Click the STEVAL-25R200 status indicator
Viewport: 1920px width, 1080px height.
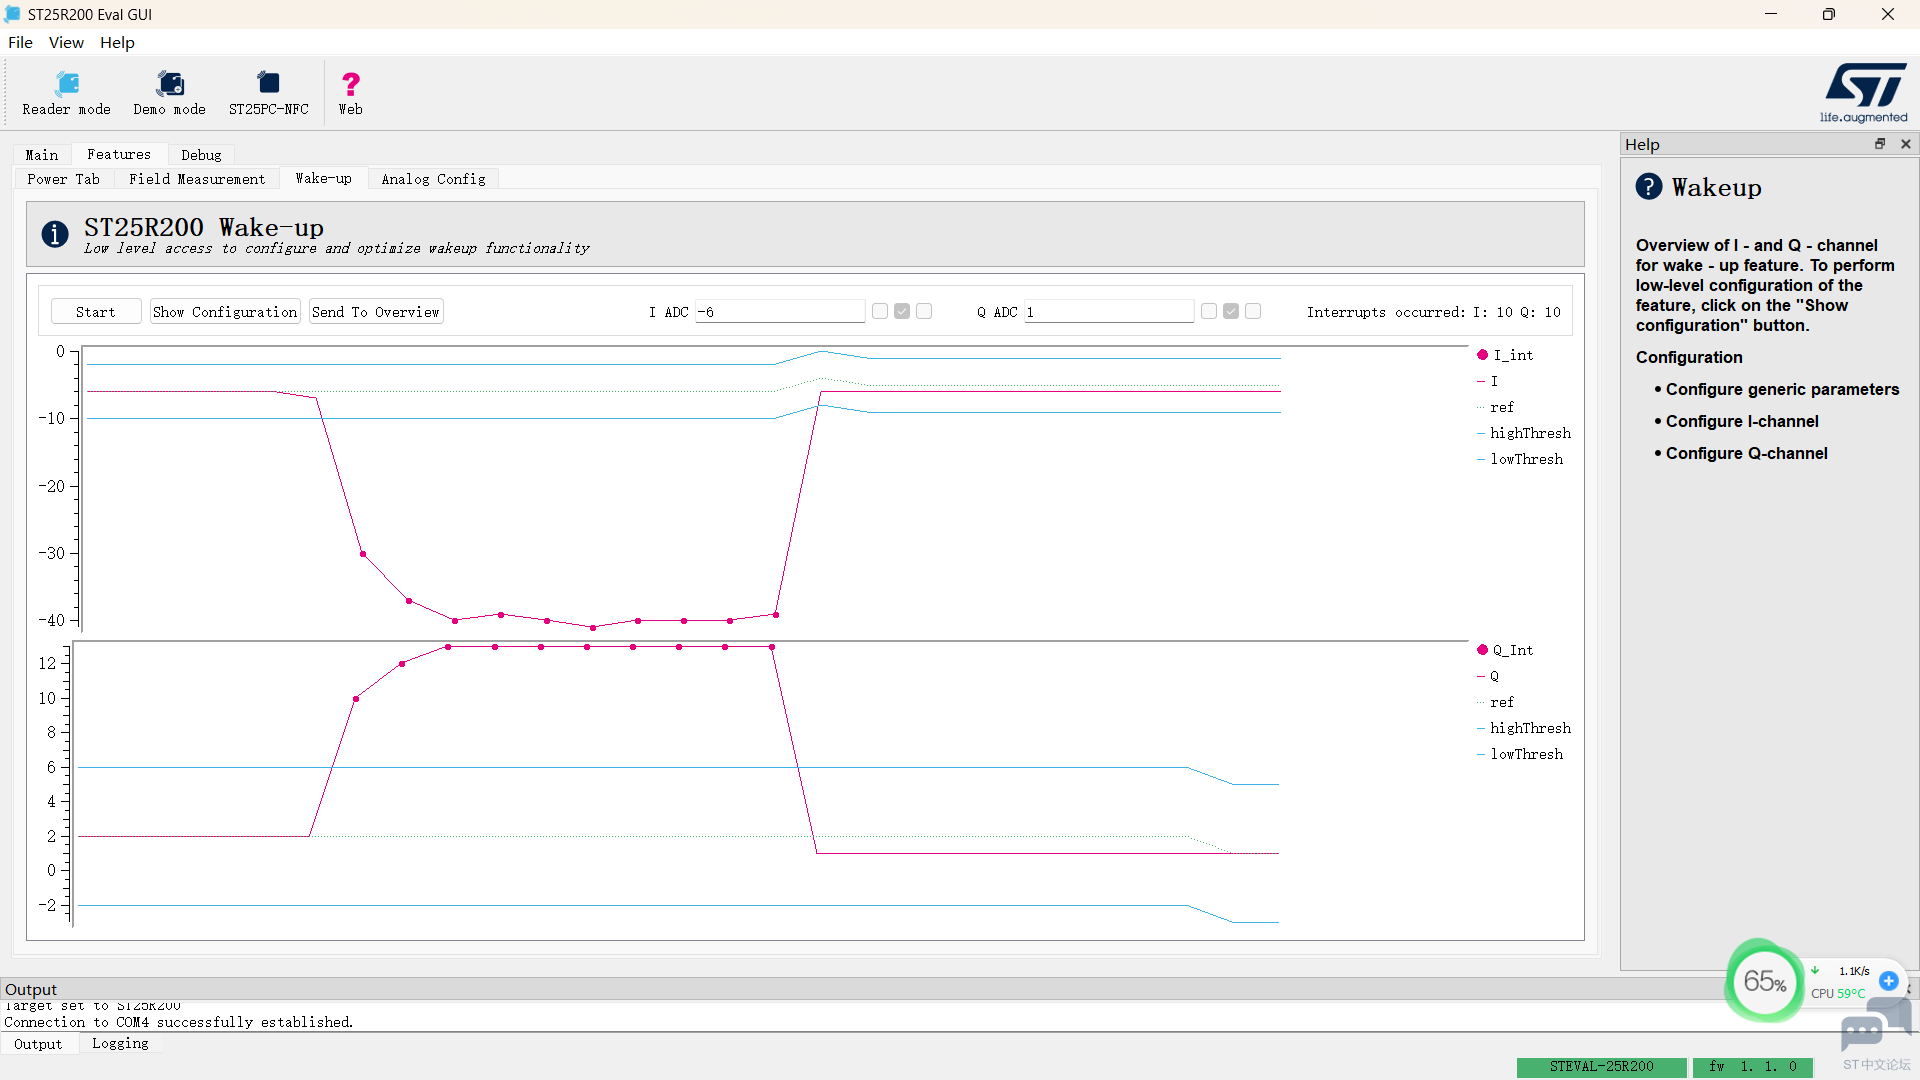(1601, 1067)
